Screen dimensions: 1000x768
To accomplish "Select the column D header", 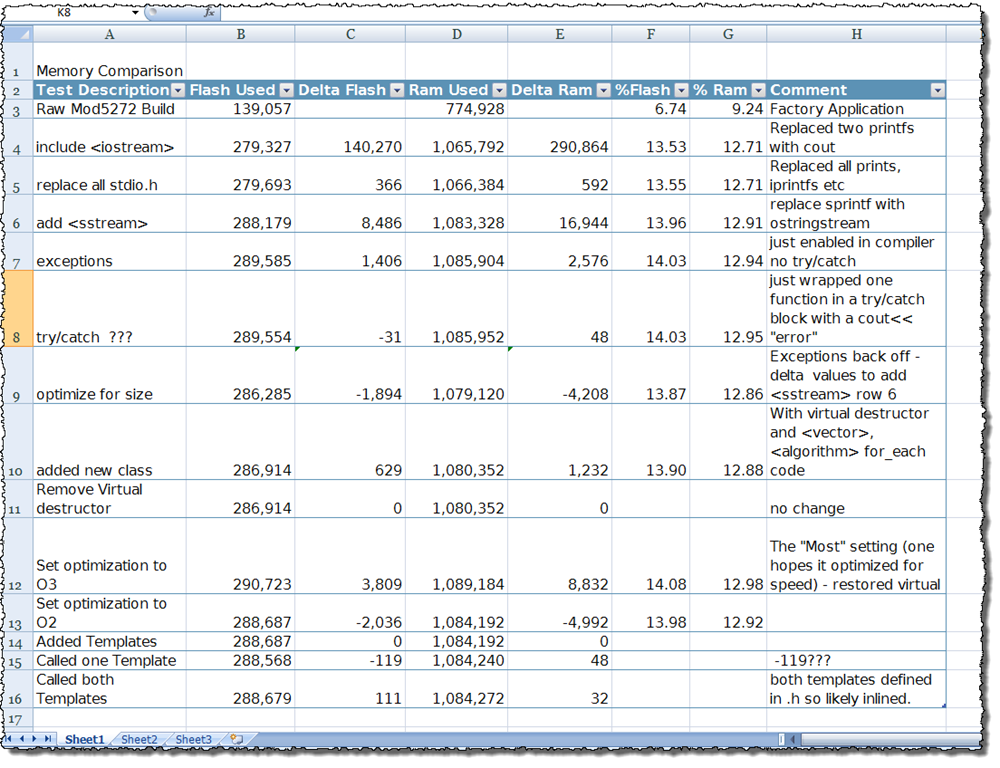I will [457, 34].
